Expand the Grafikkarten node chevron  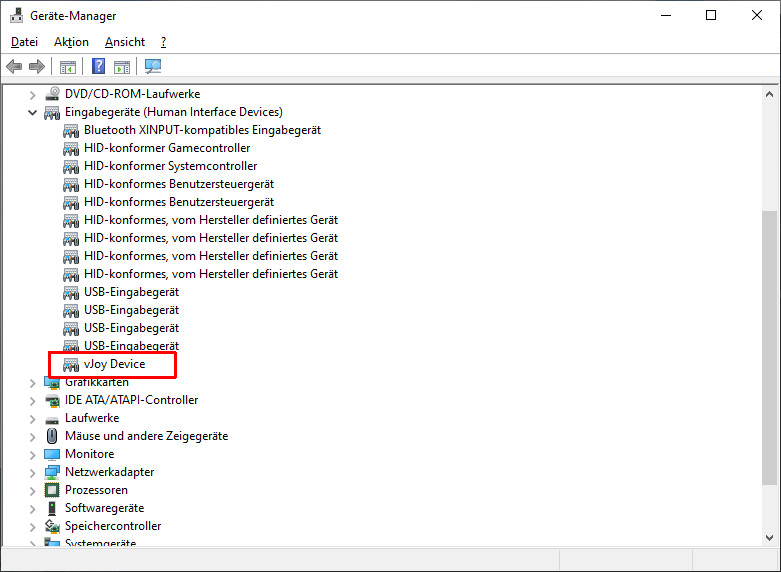(x=33, y=383)
